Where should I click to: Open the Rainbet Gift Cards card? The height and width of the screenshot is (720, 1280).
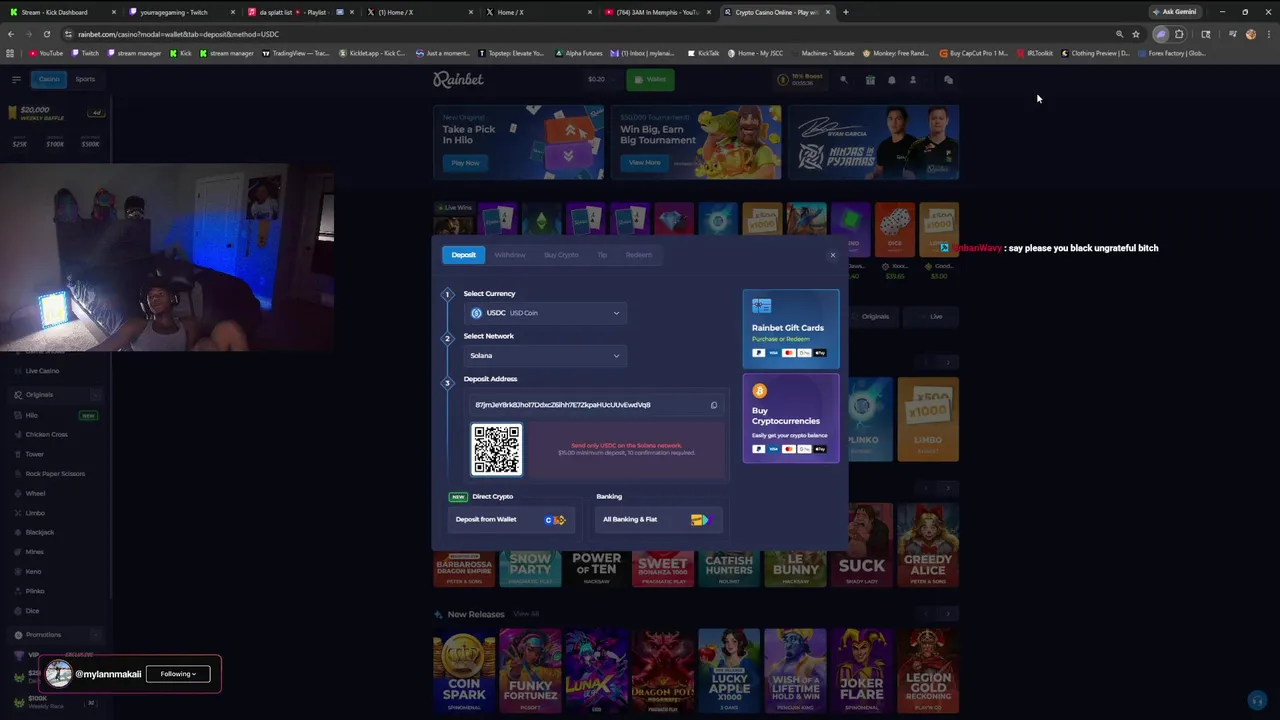coord(790,329)
